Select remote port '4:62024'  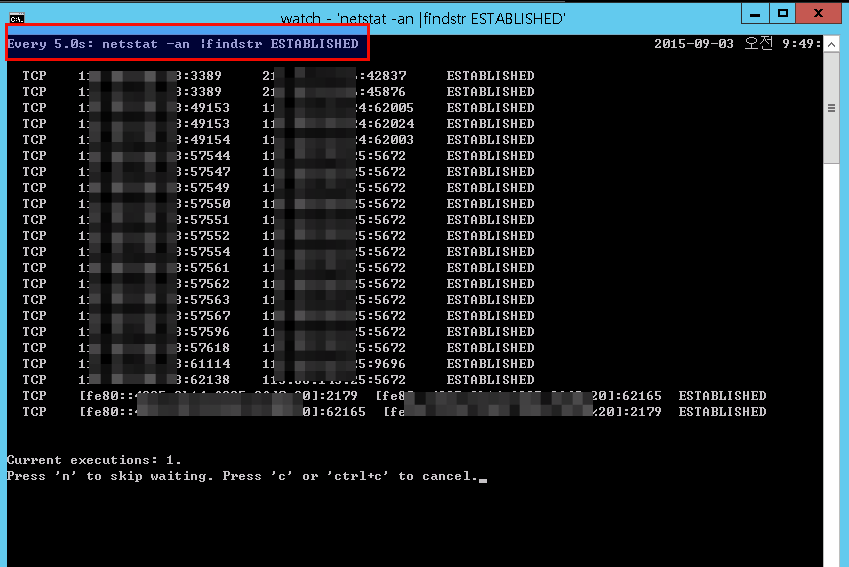pyautogui.click(x=386, y=124)
